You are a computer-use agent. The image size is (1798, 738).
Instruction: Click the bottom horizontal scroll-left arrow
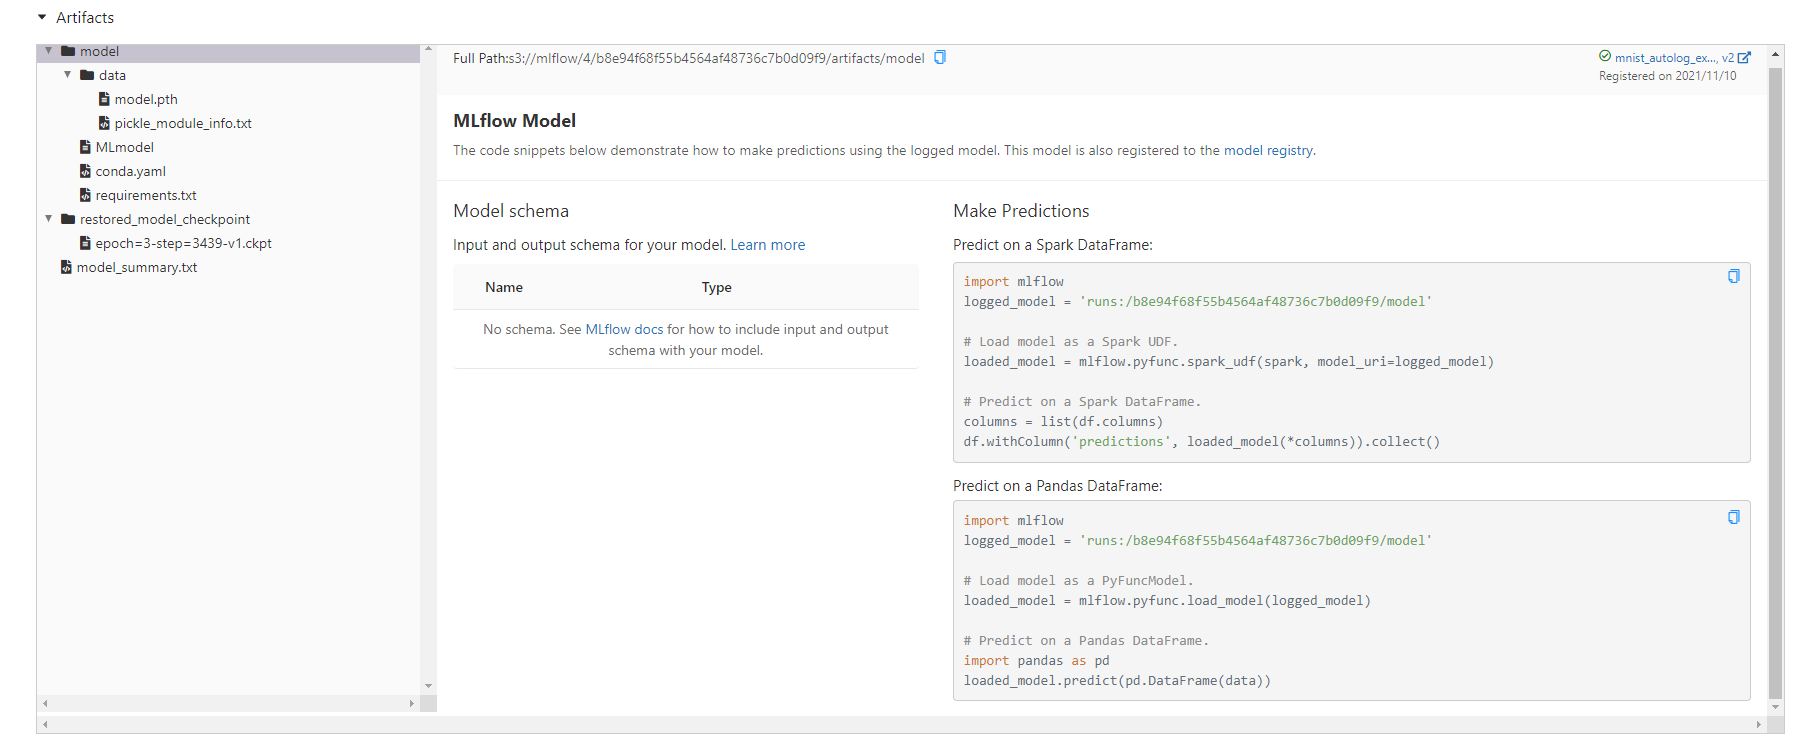[45, 724]
